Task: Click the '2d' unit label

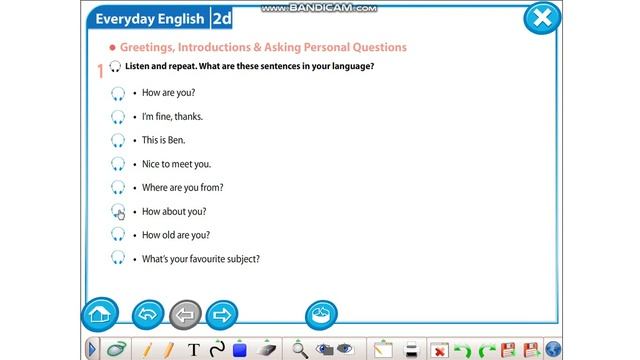Action: point(222,19)
